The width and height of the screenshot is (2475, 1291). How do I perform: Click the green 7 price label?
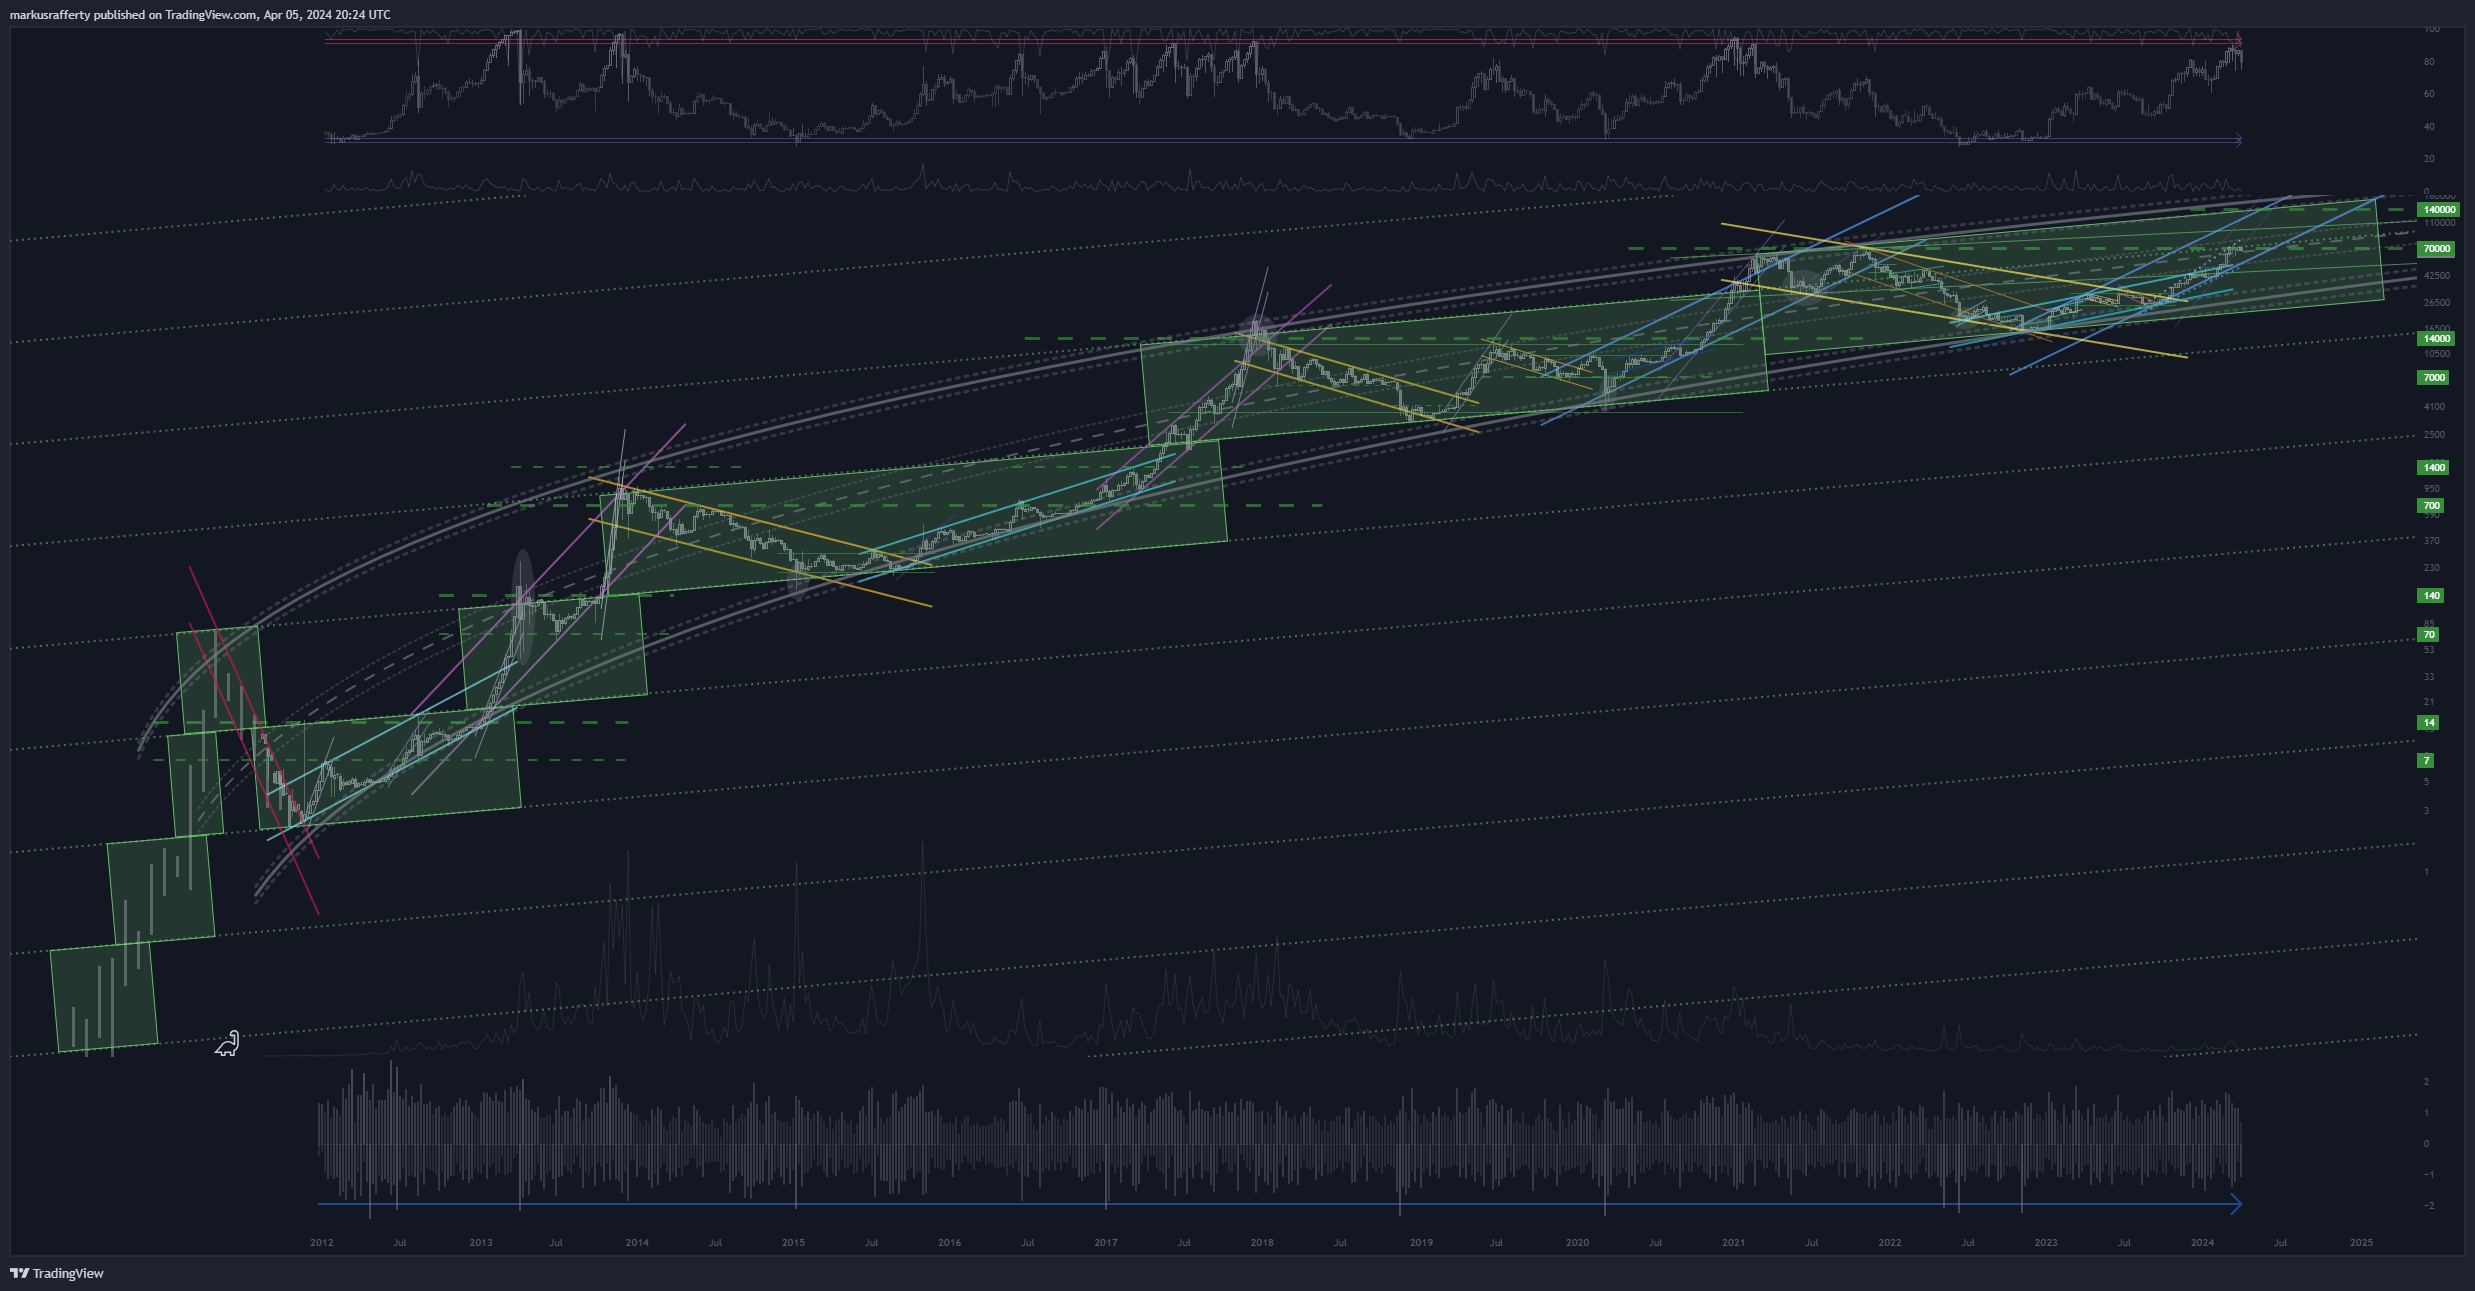click(x=2426, y=761)
